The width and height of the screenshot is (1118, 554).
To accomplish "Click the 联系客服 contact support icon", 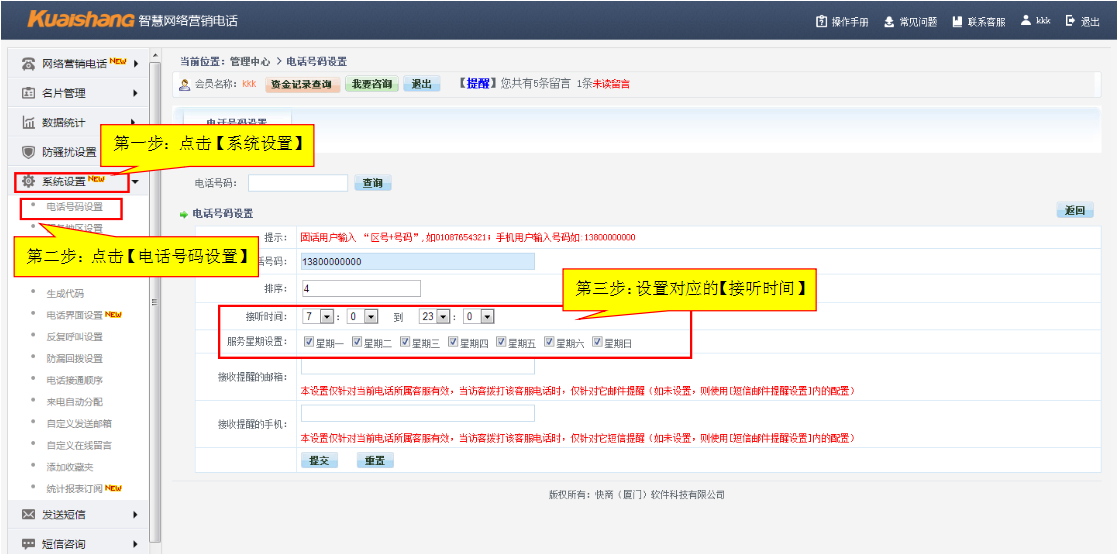I will 957,21.
